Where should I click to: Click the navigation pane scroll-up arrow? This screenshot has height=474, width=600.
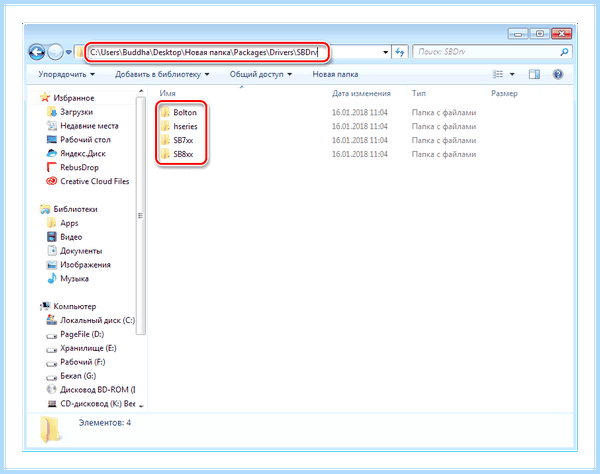pyautogui.click(x=141, y=91)
